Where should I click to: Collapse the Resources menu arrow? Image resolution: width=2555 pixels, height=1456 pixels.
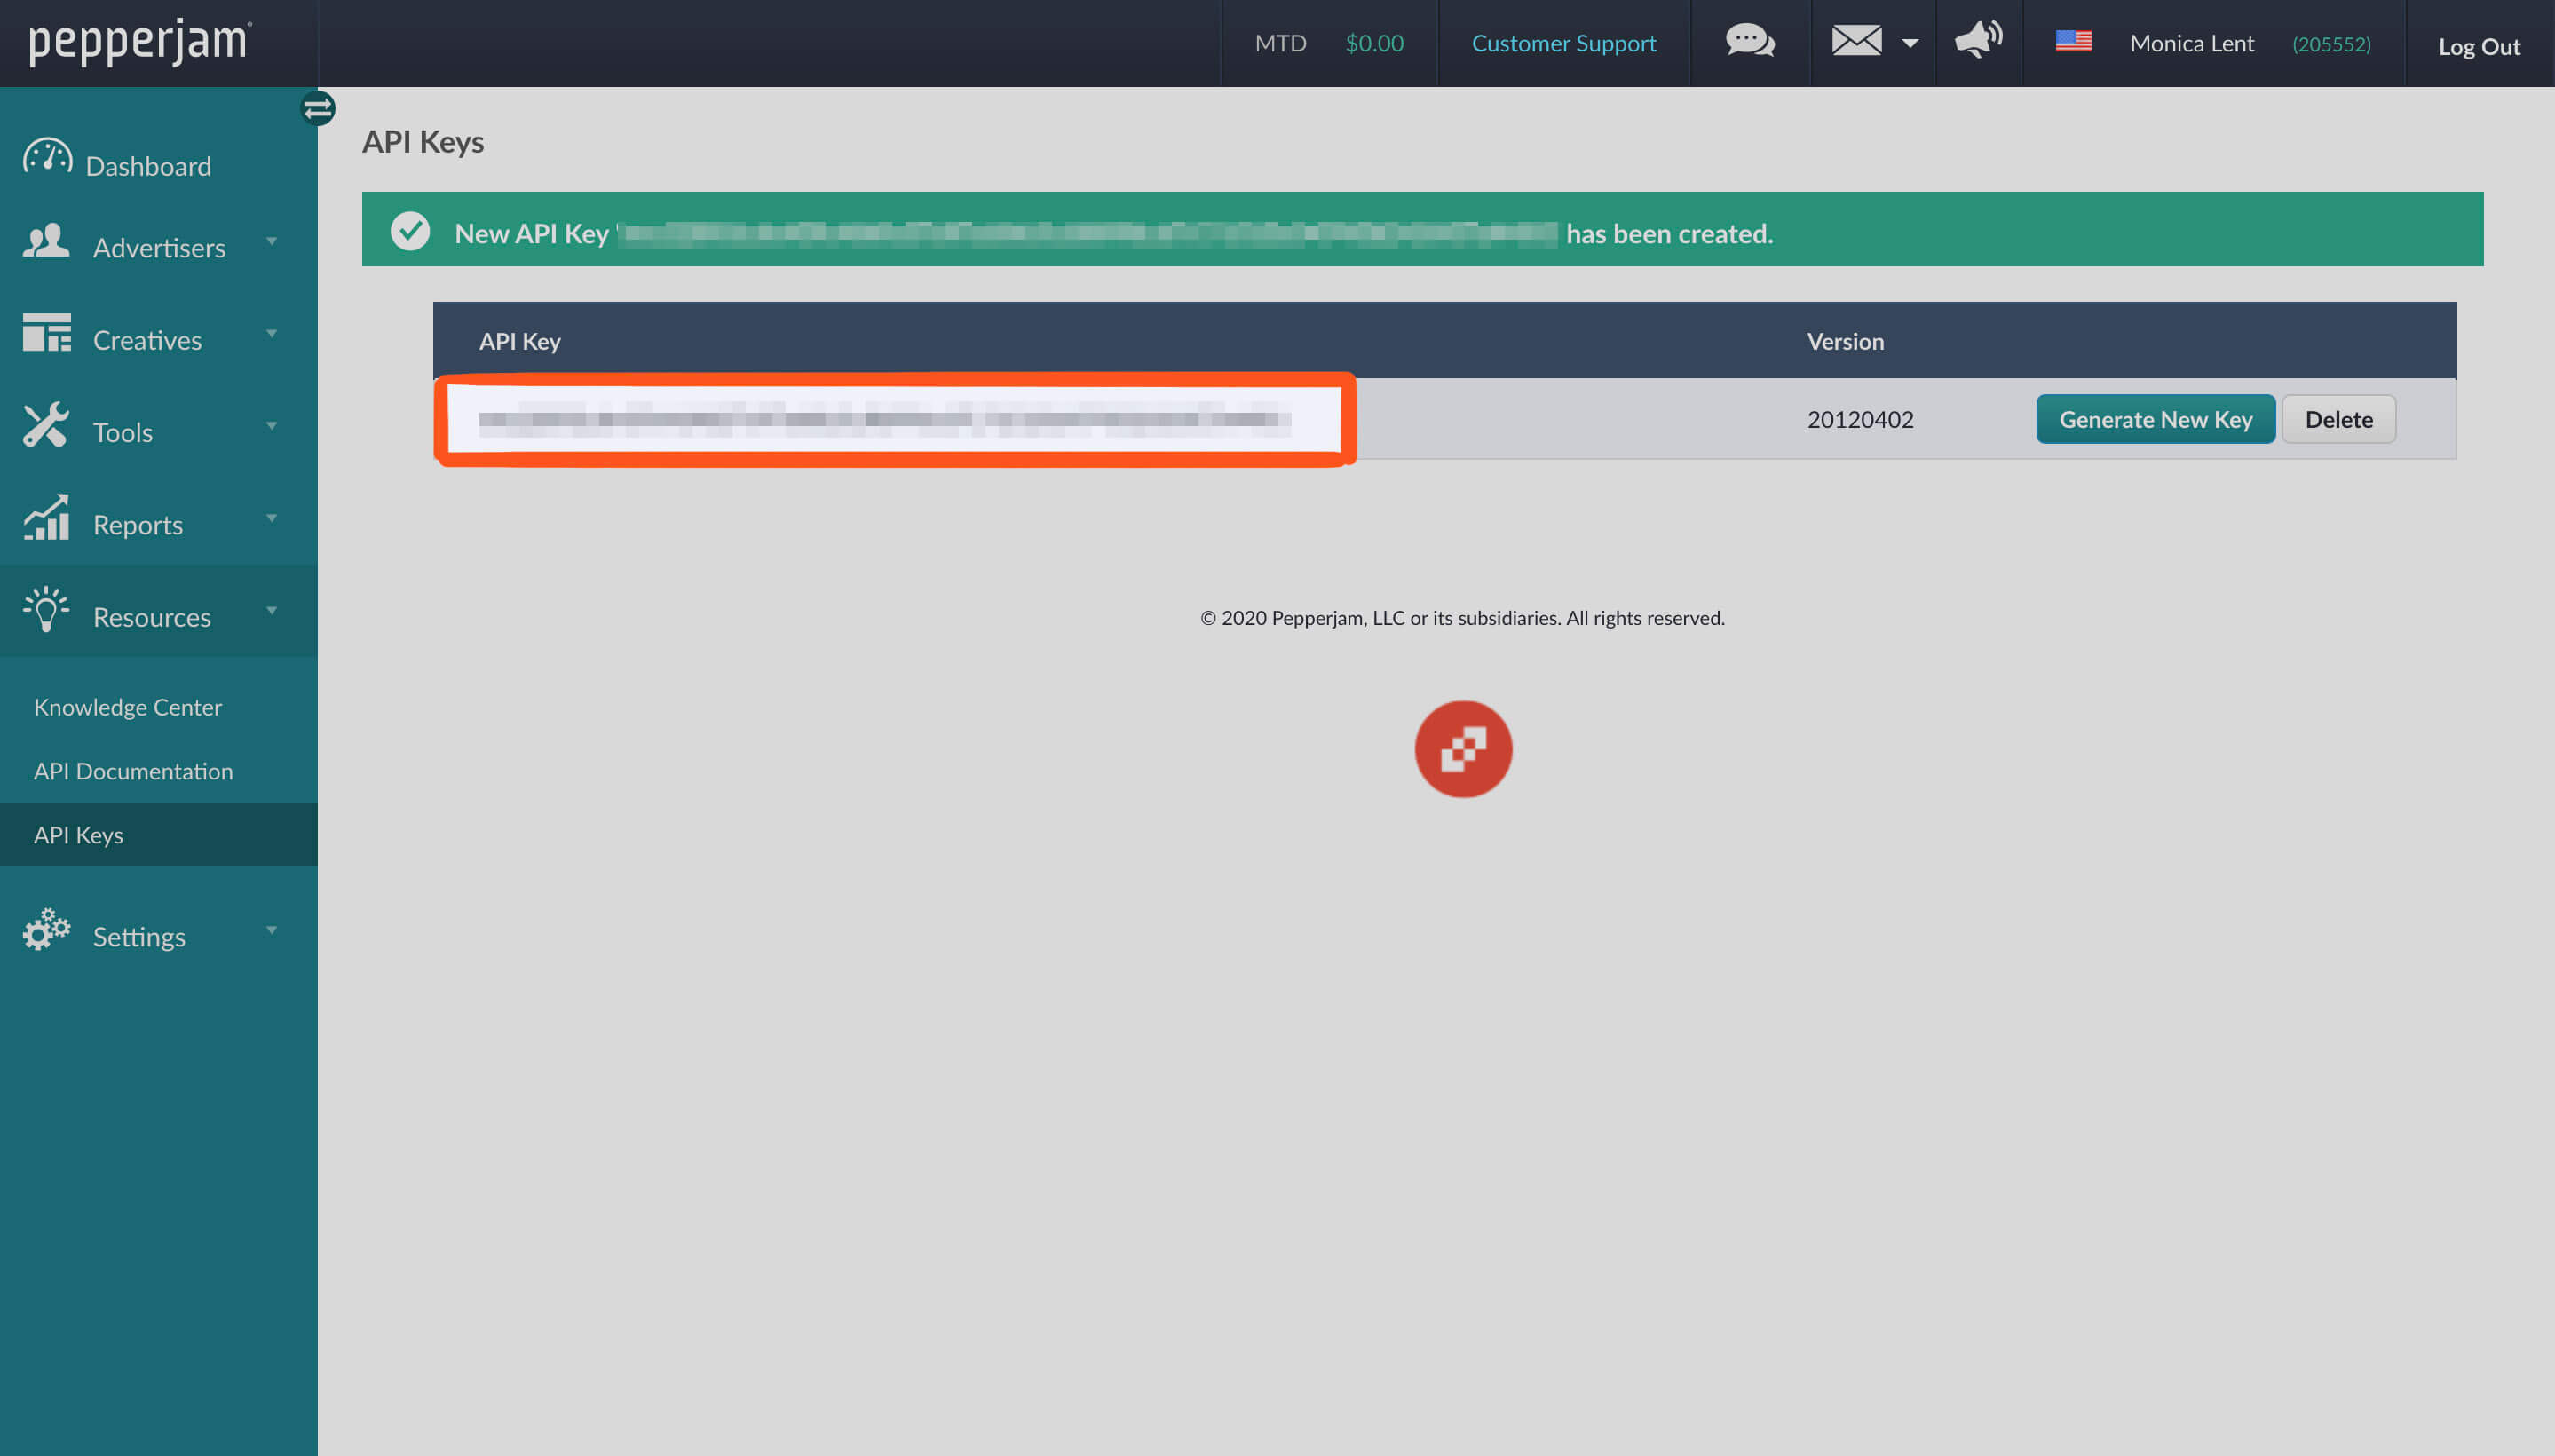point(271,610)
